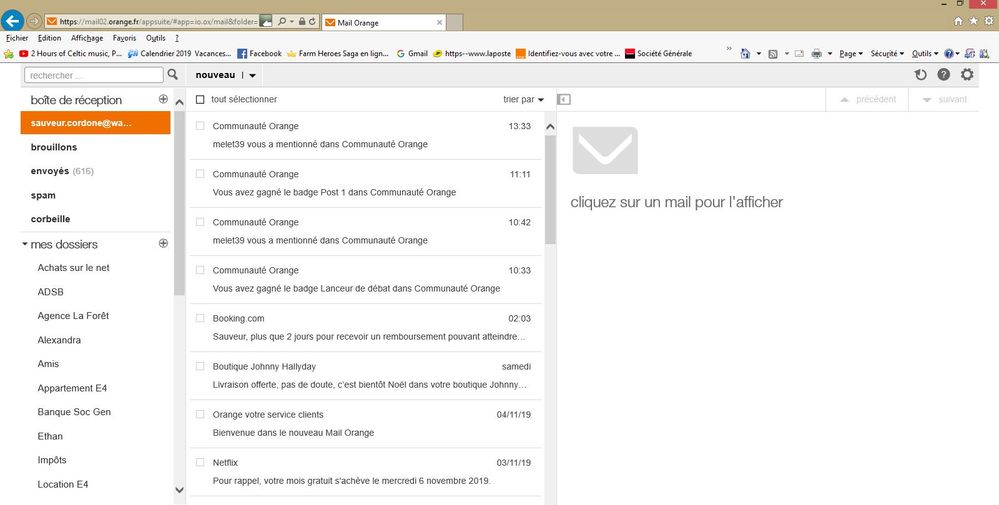This screenshot has height=505, width=999.
Task: Click the browser back arrow button
Action: point(13,20)
